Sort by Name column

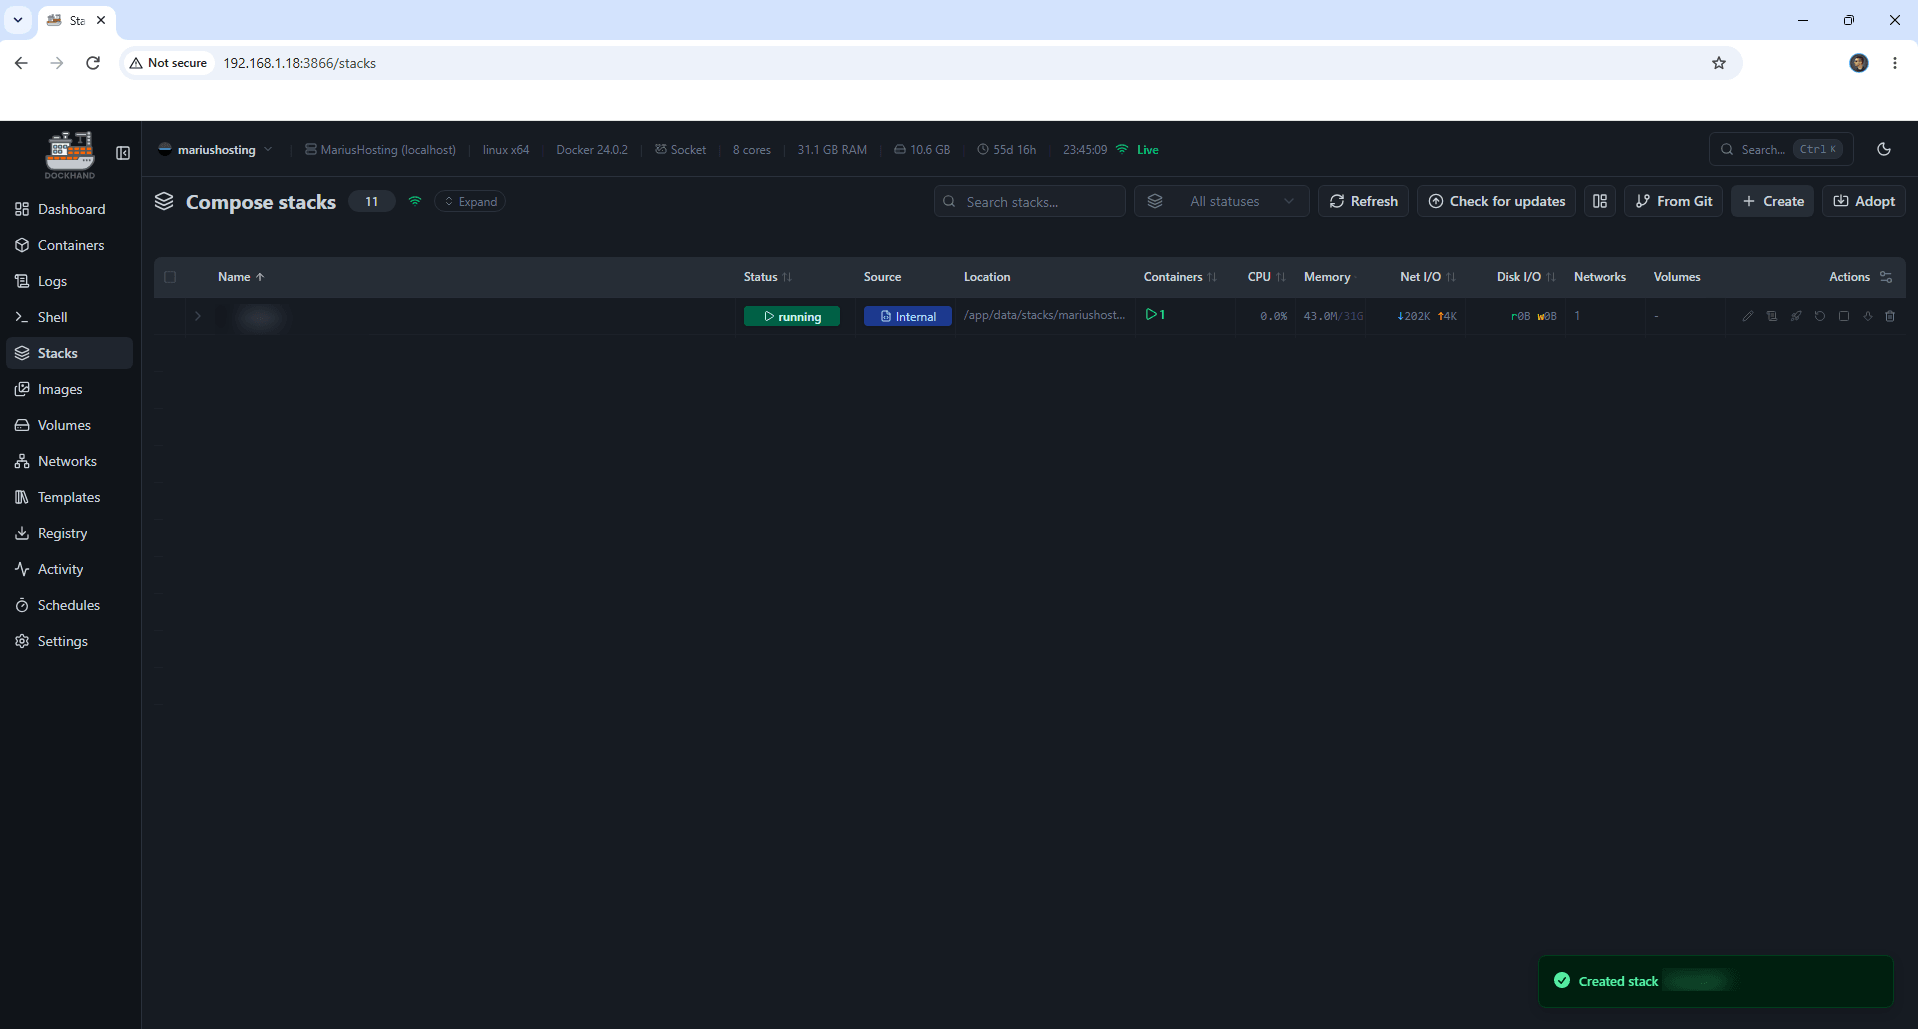click(241, 277)
